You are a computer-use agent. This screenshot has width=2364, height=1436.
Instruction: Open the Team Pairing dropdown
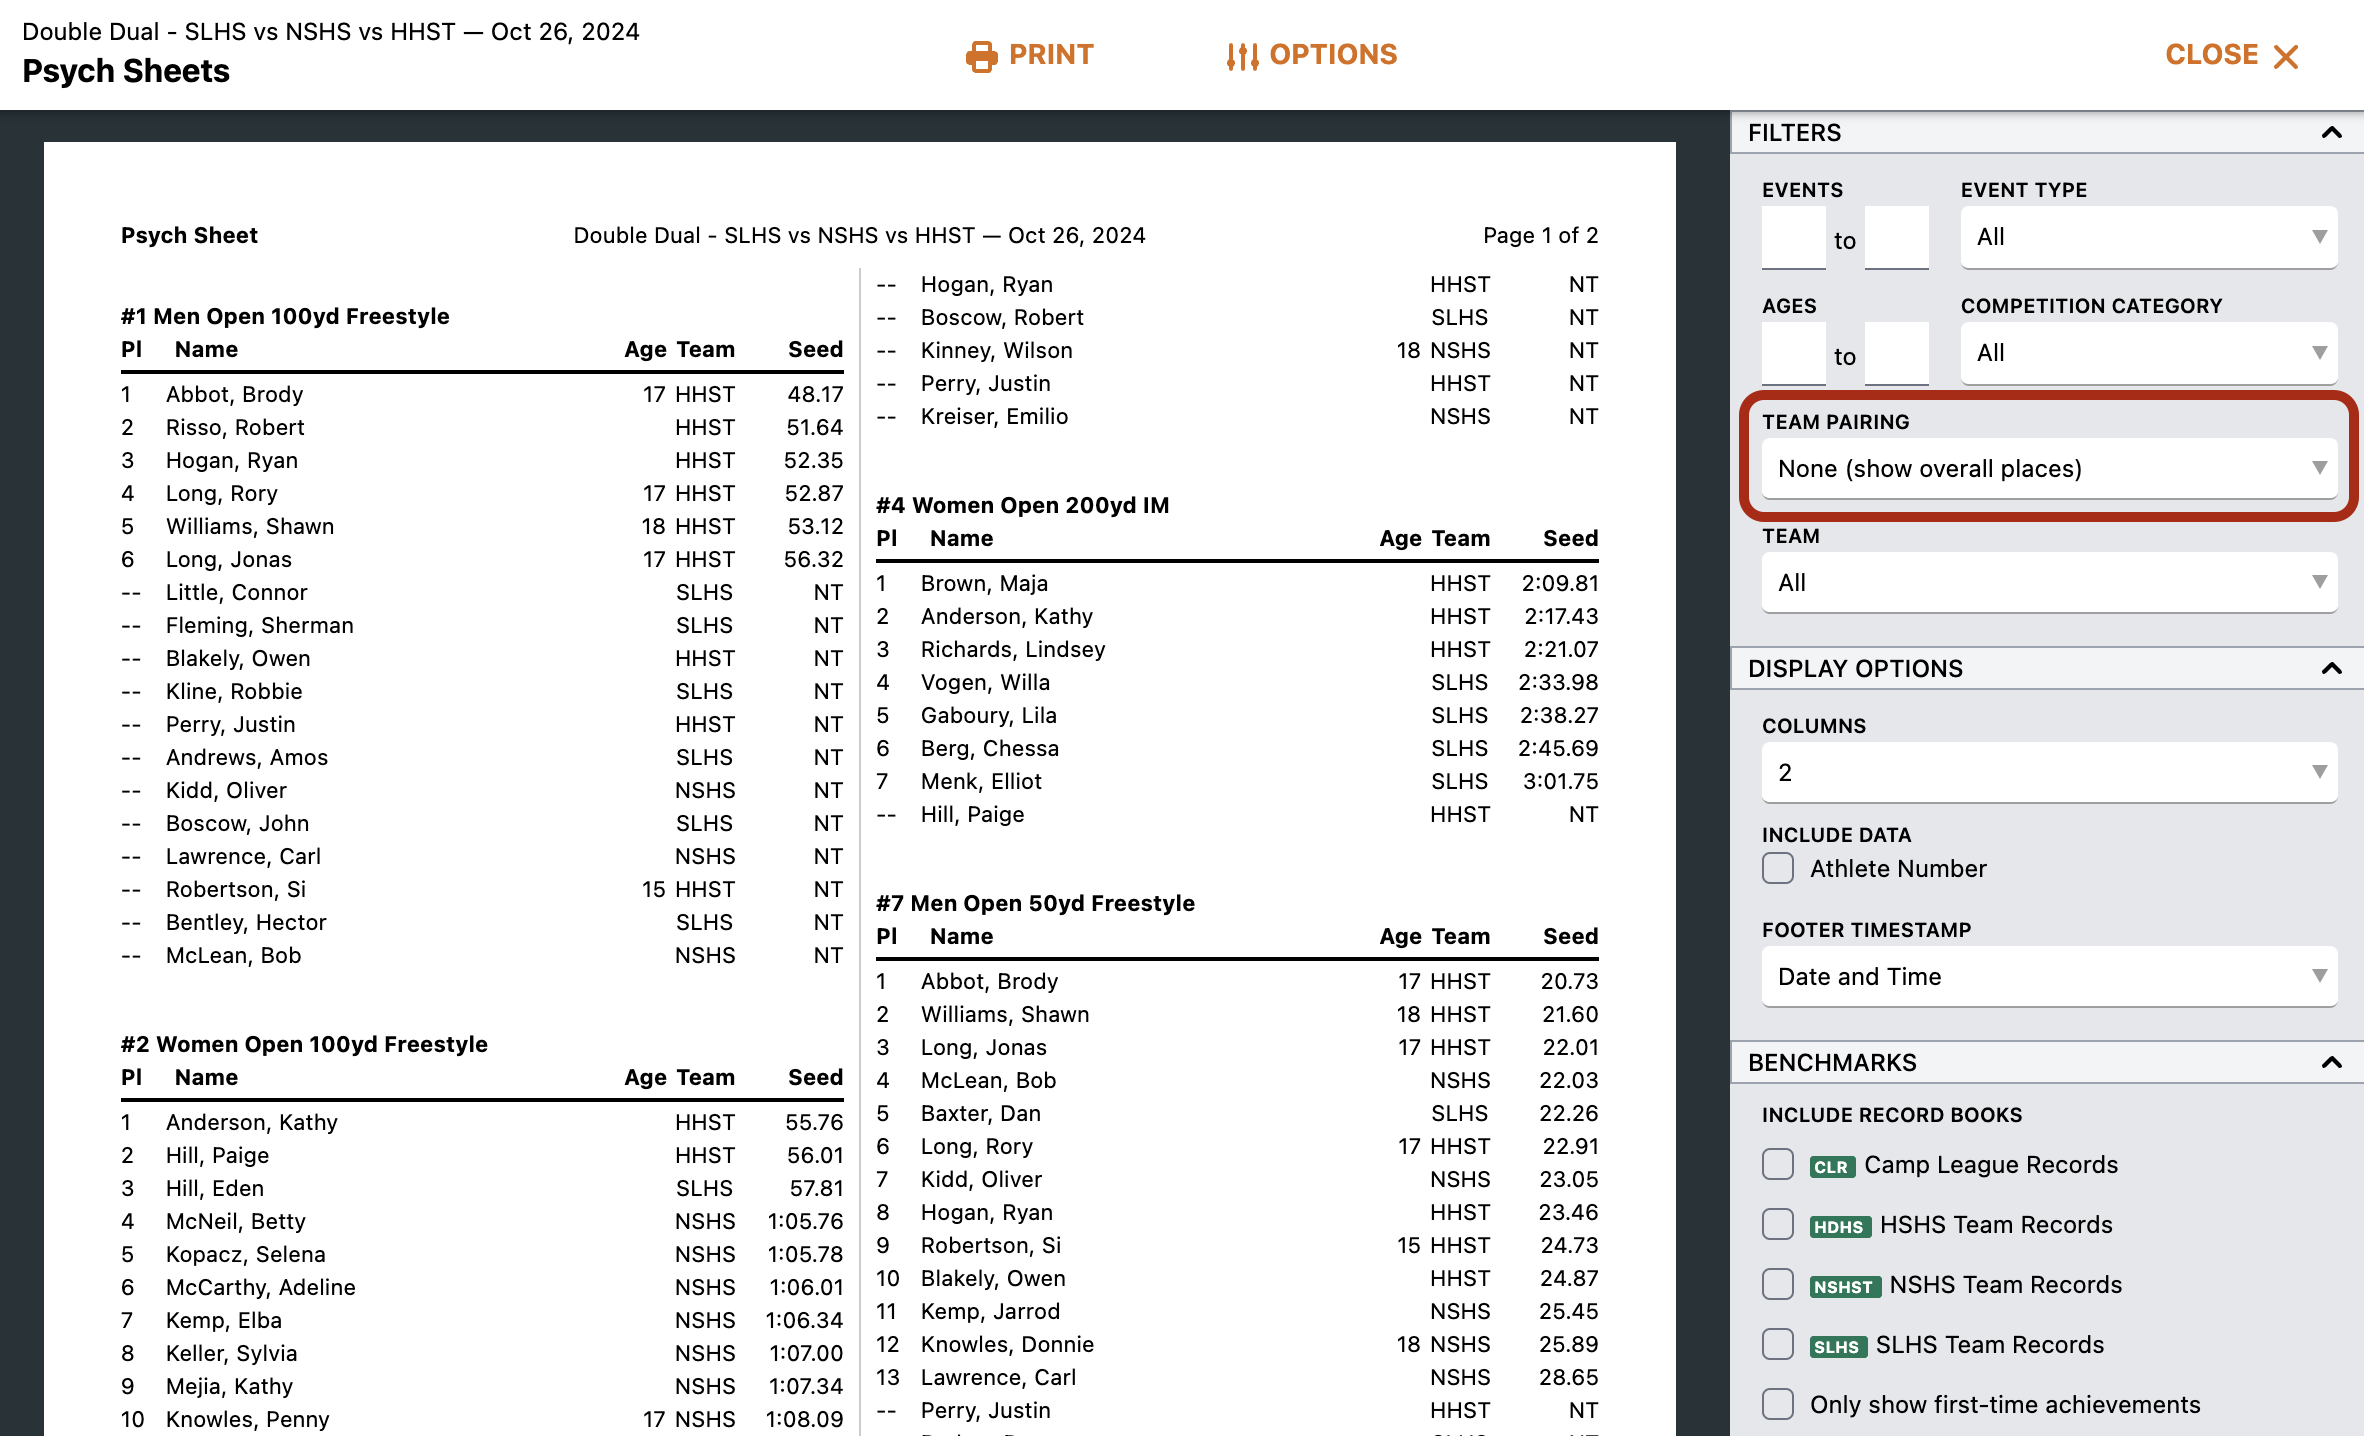pyautogui.click(x=2049, y=468)
